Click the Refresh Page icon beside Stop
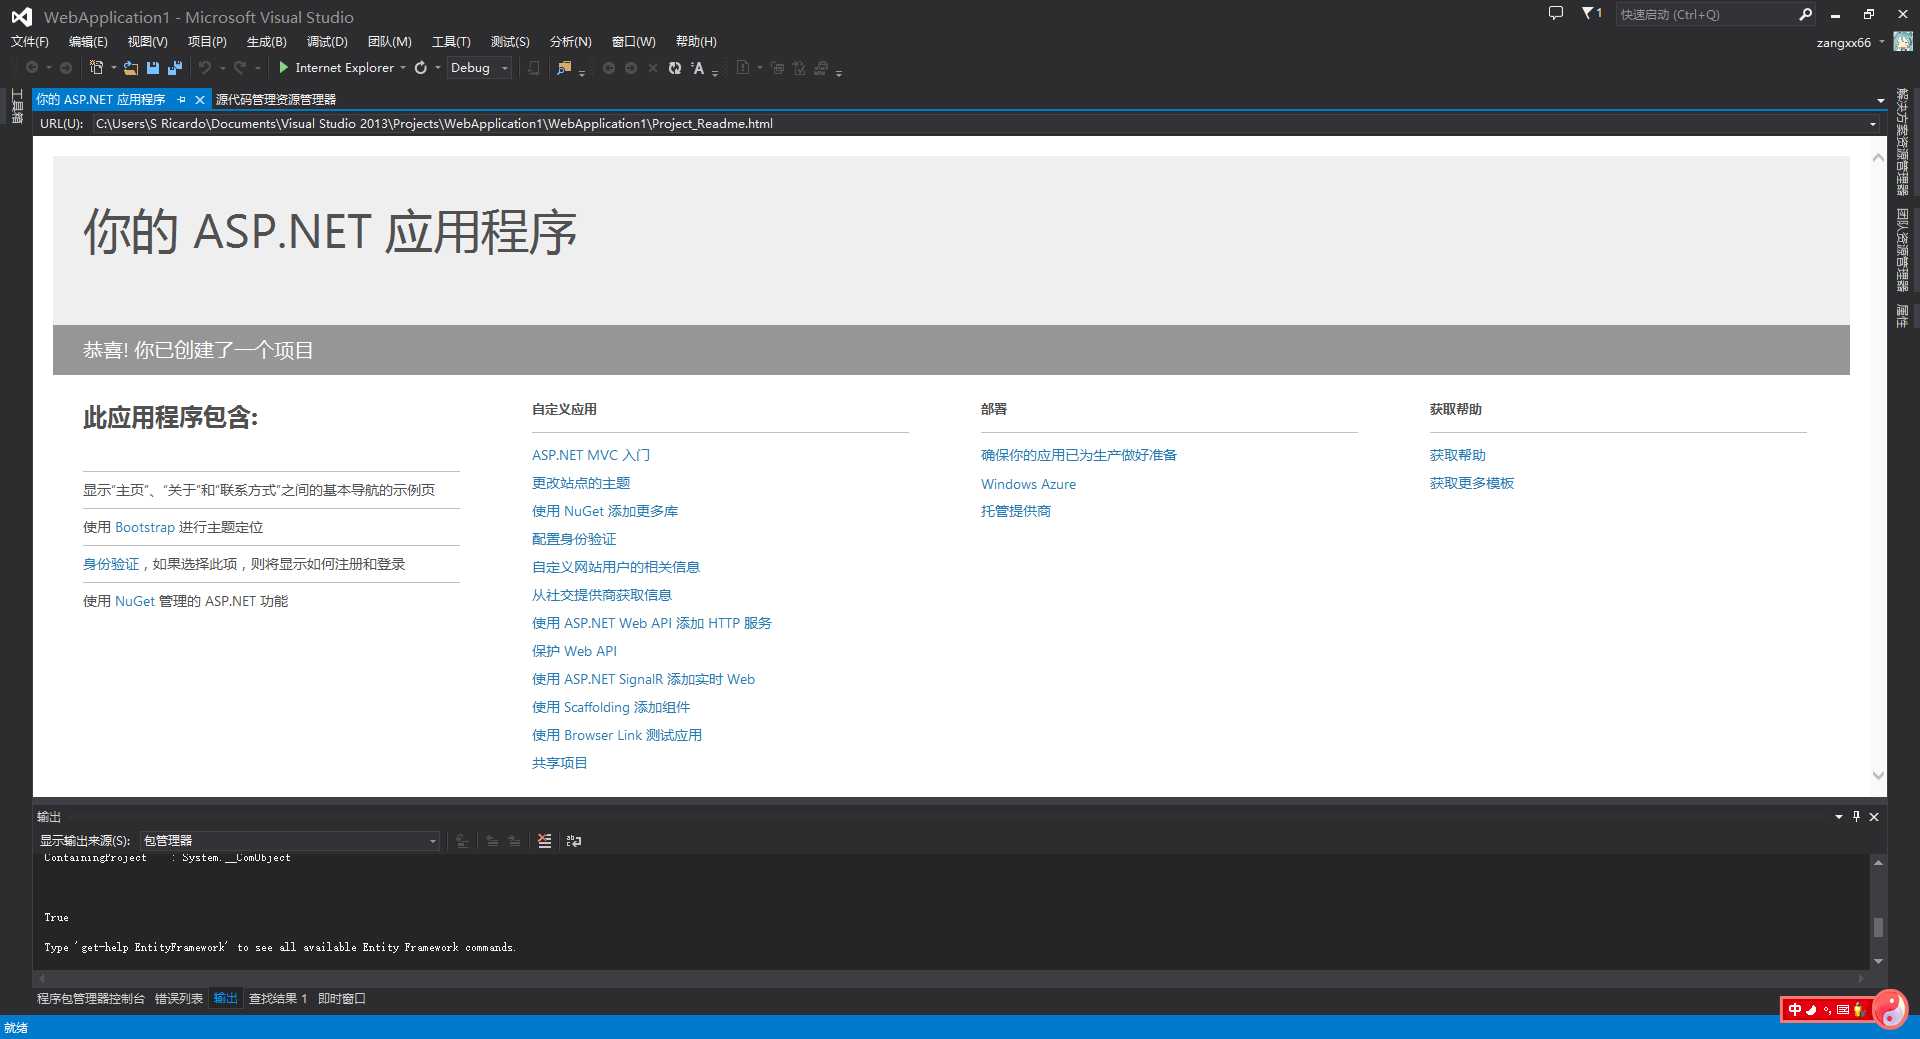The width and height of the screenshot is (1920, 1039). [675, 68]
